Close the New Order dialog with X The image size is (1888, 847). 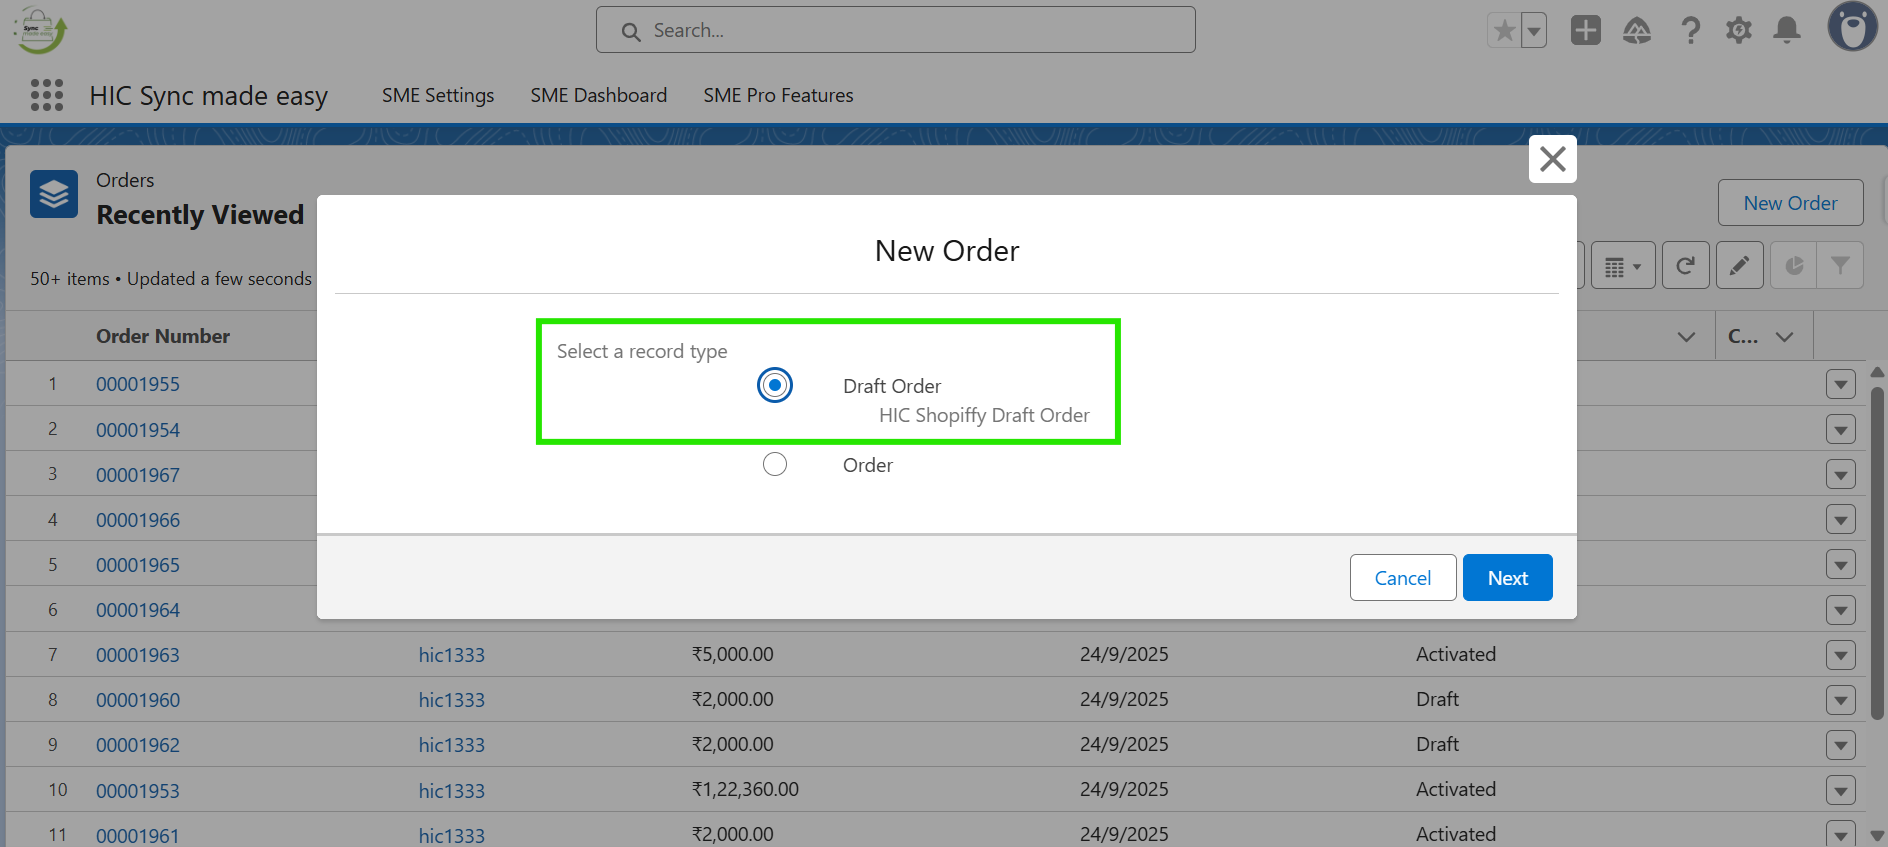click(x=1553, y=159)
